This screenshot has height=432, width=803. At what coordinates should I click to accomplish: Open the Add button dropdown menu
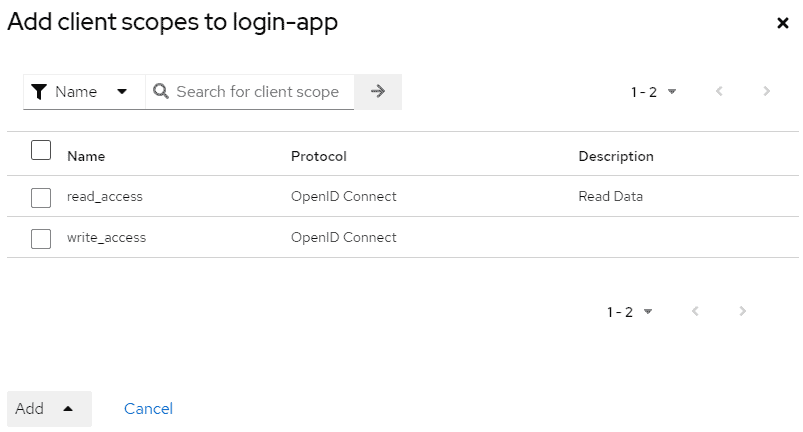(x=49, y=409)
